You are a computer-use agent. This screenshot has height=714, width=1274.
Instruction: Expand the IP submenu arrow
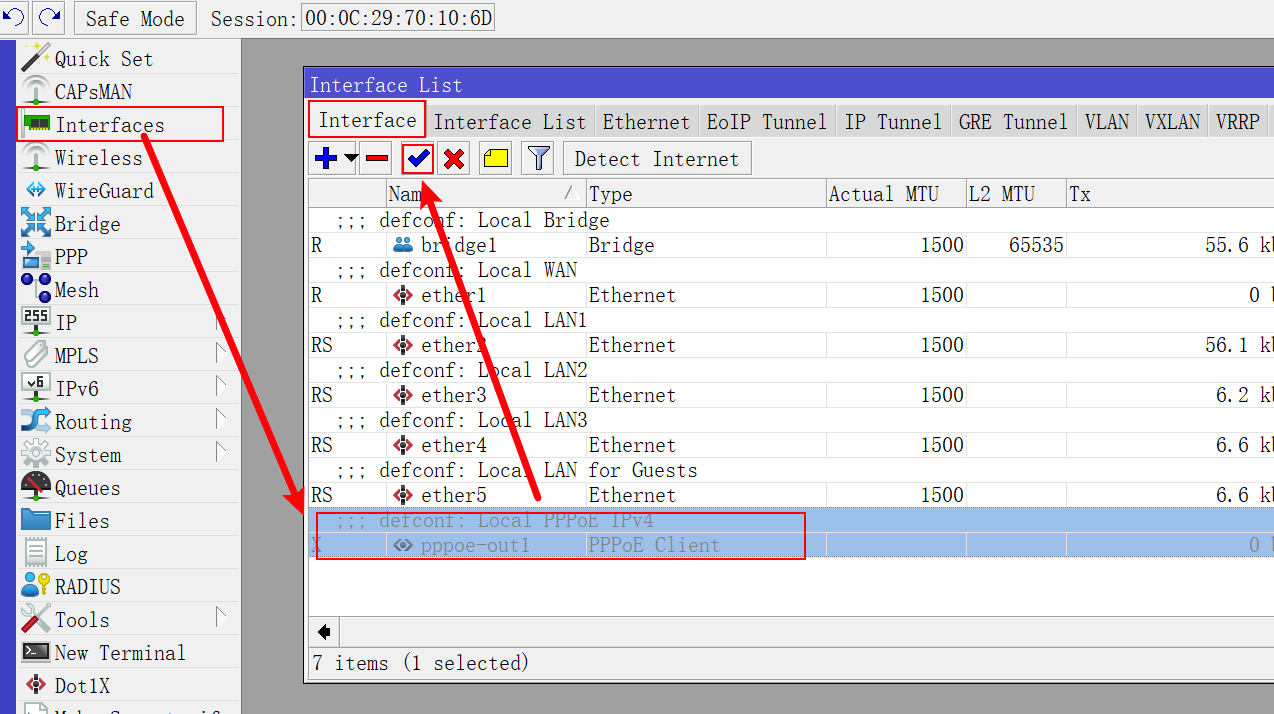tap(221, 322)
